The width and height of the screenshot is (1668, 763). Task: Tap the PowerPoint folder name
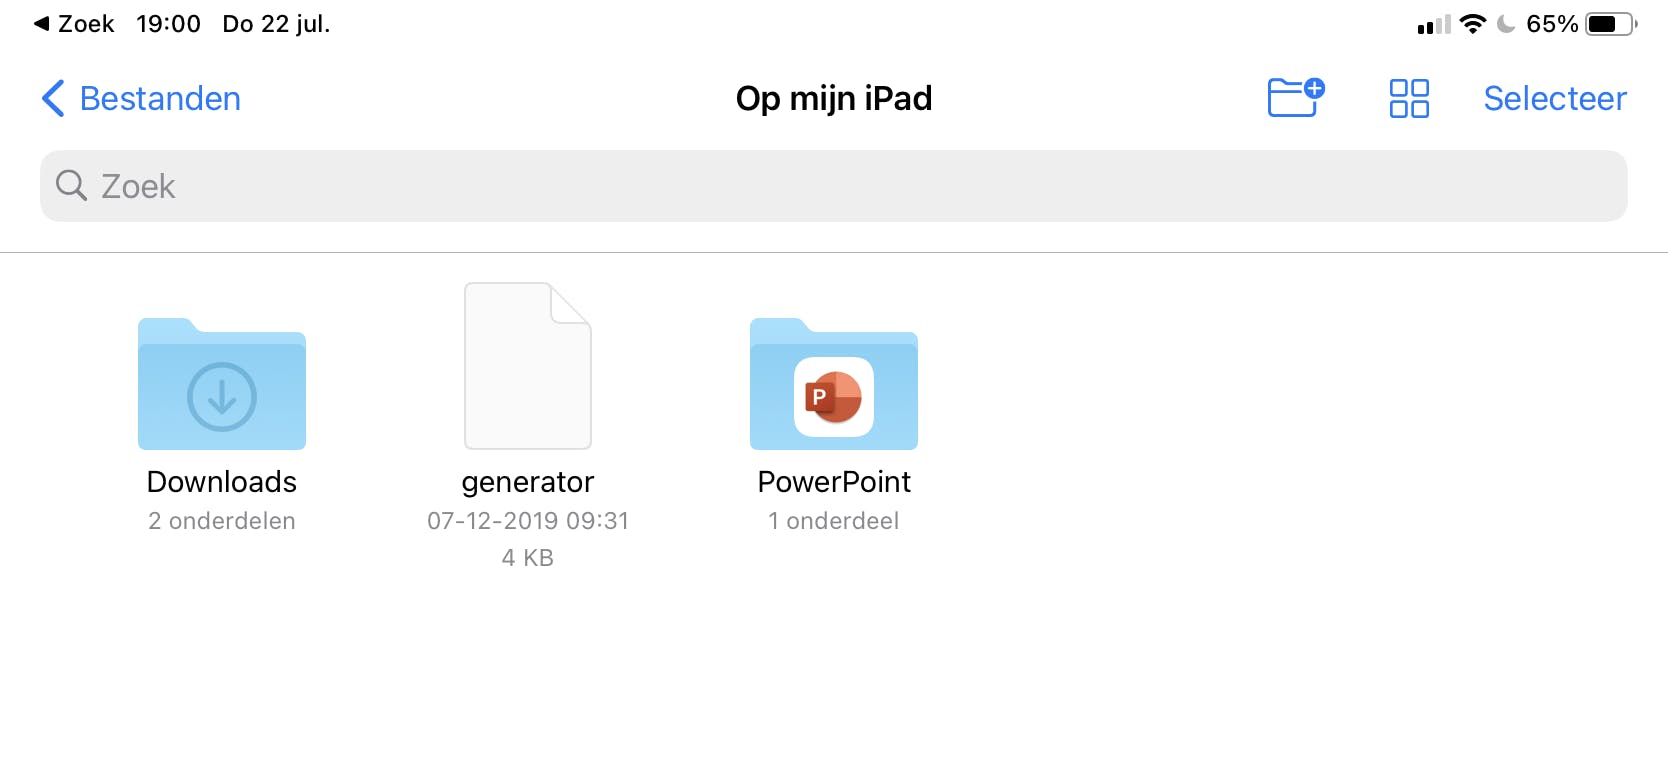click(x=834, y=482)
